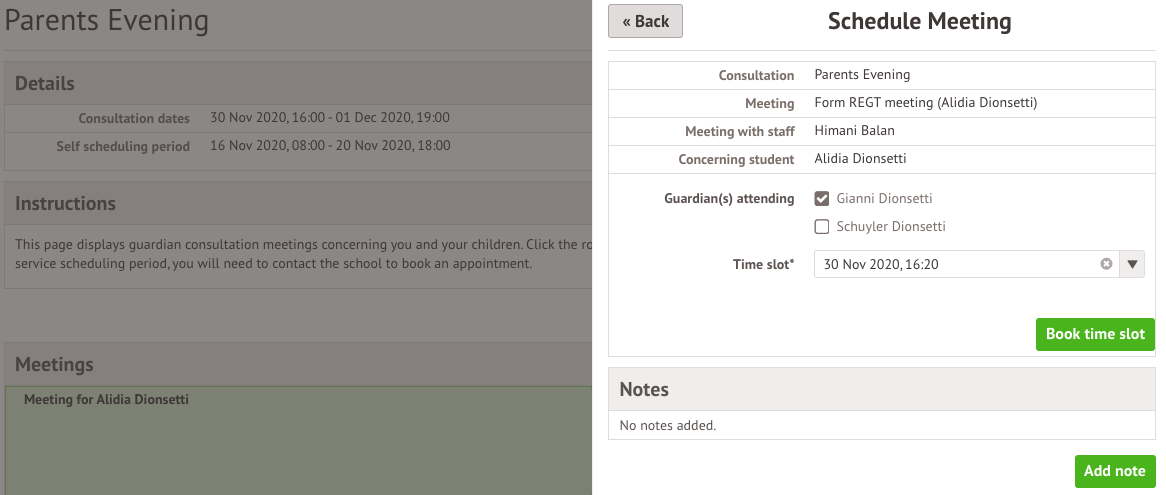
Task: Go back using the « Back button
Action: (645, 21)
